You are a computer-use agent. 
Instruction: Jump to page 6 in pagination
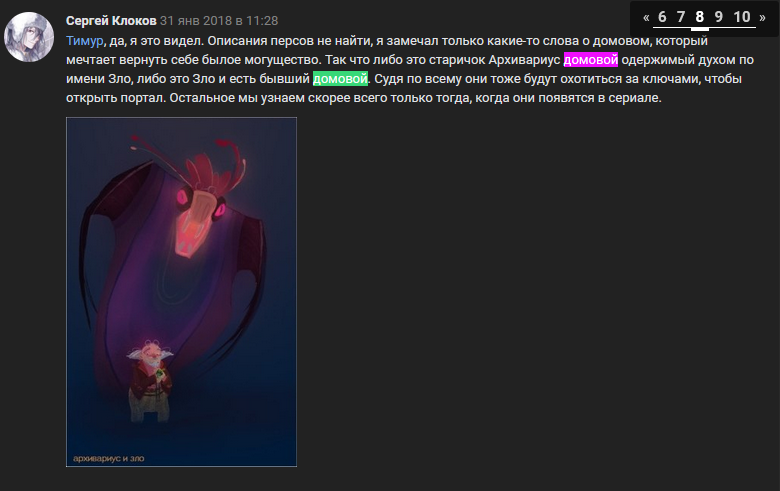(662, 17)
